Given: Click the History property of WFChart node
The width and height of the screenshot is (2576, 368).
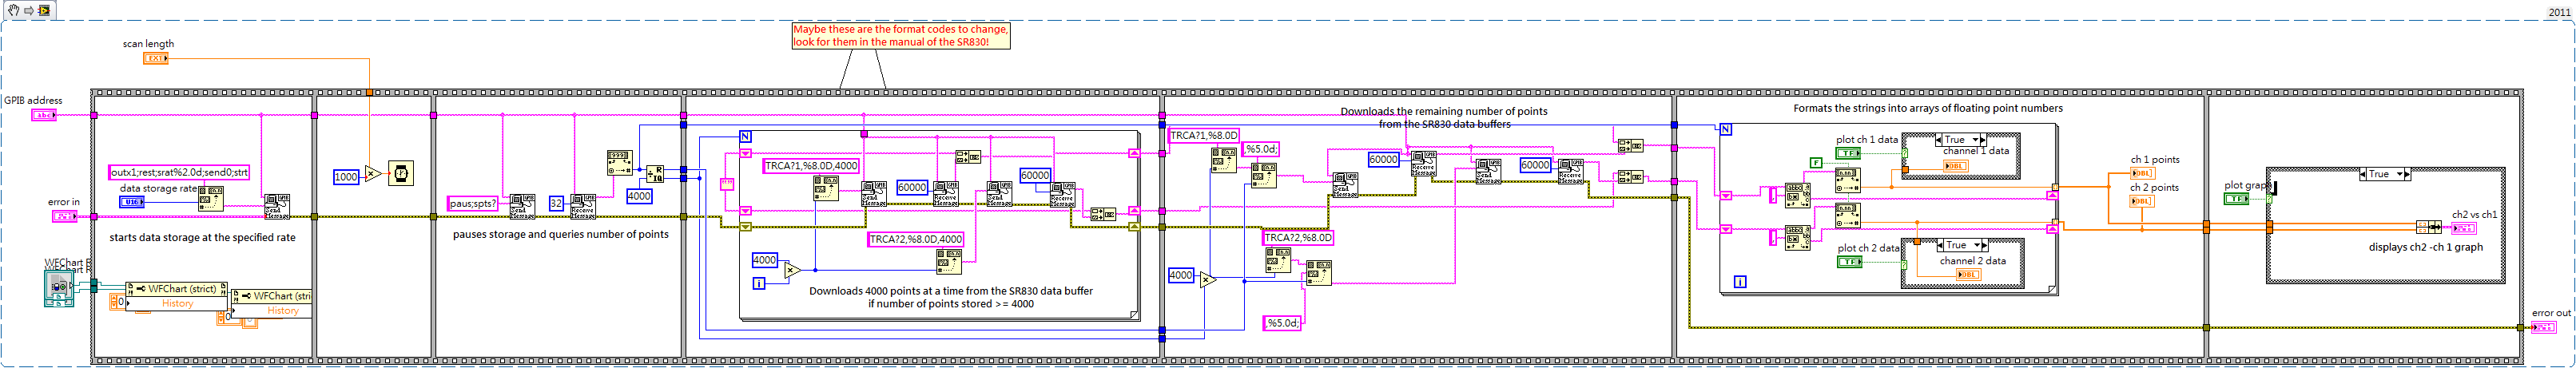Looking at the screenshot, I should coord(177,303).
